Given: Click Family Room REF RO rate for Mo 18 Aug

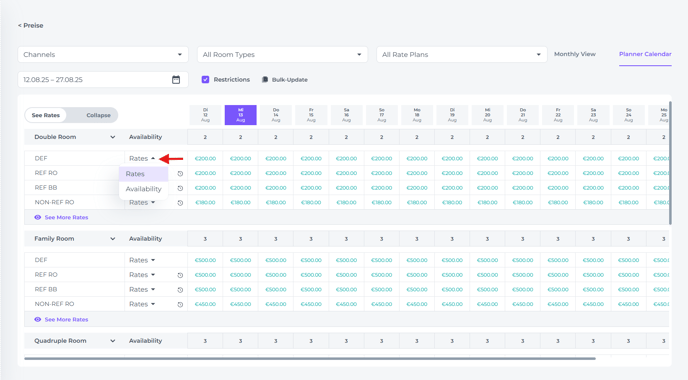Looking at the screenshot, I should point(417,275).
